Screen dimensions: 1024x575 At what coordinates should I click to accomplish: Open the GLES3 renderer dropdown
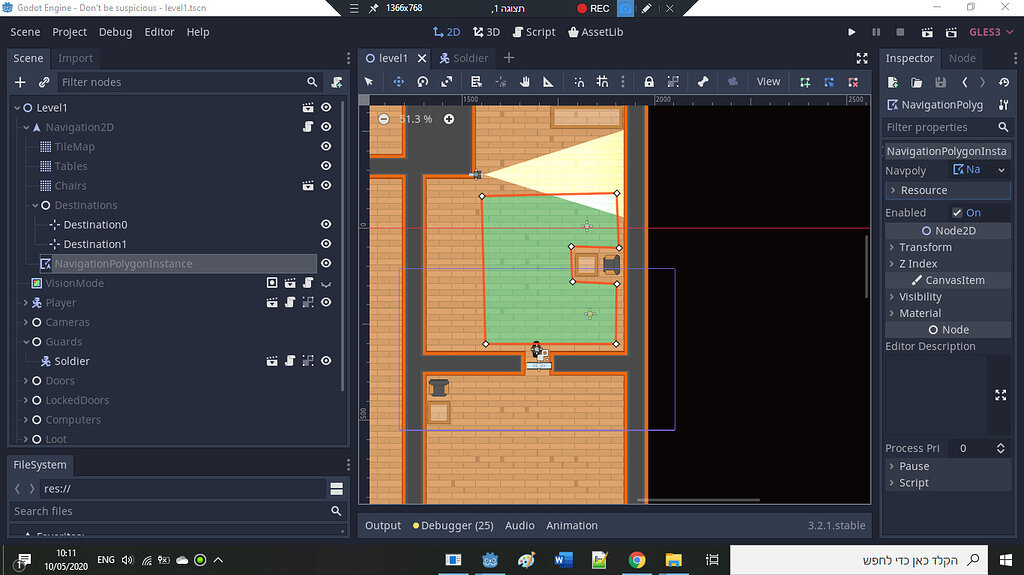click(x=985, y=32)
